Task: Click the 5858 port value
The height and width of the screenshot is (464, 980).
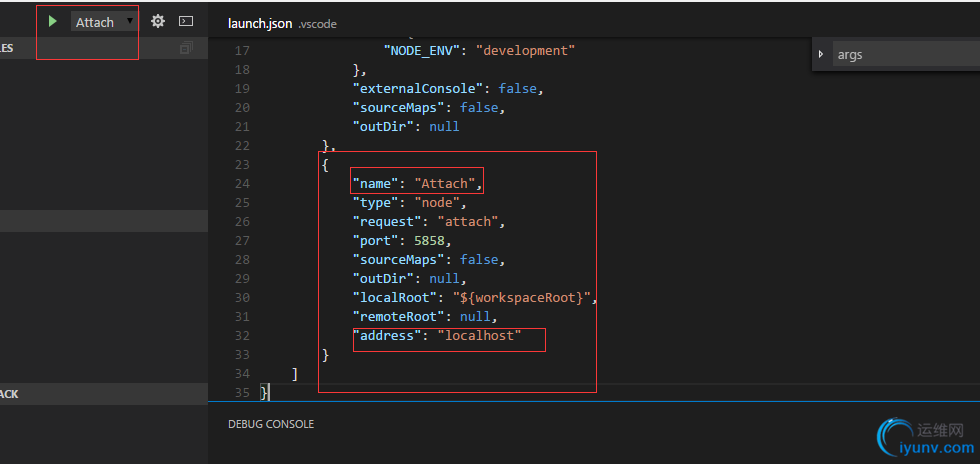Action: (x=429, y=241)
